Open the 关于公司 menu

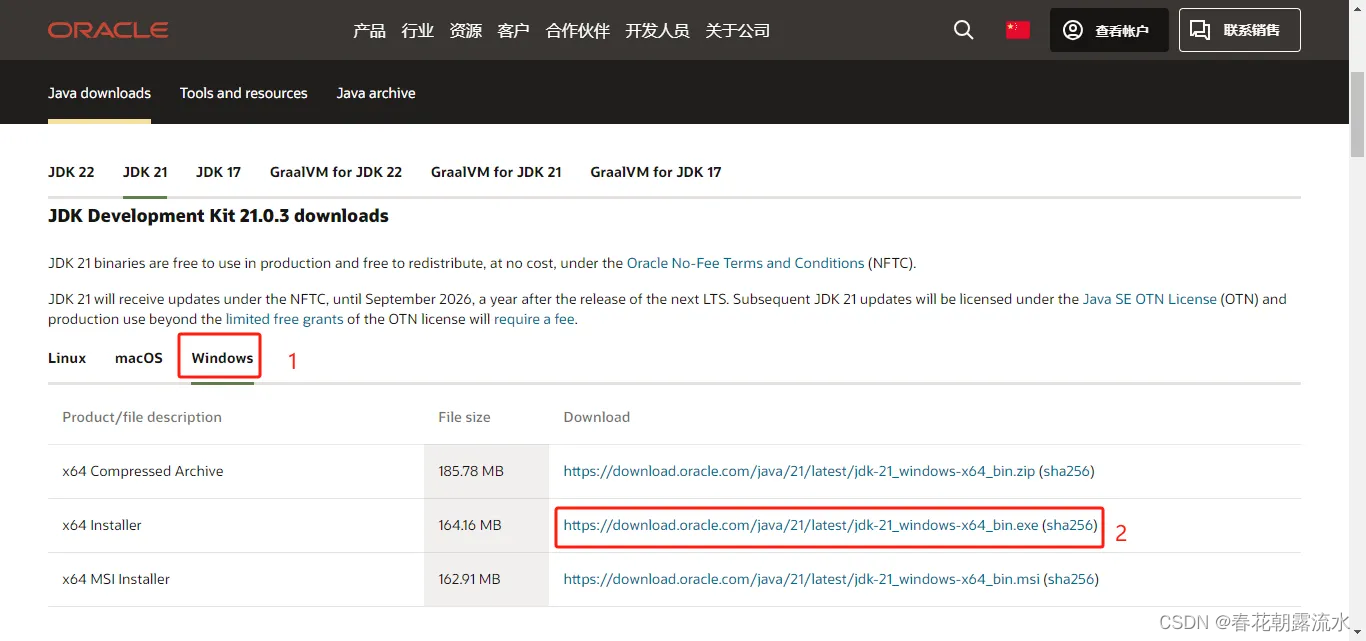click(738, 31)
